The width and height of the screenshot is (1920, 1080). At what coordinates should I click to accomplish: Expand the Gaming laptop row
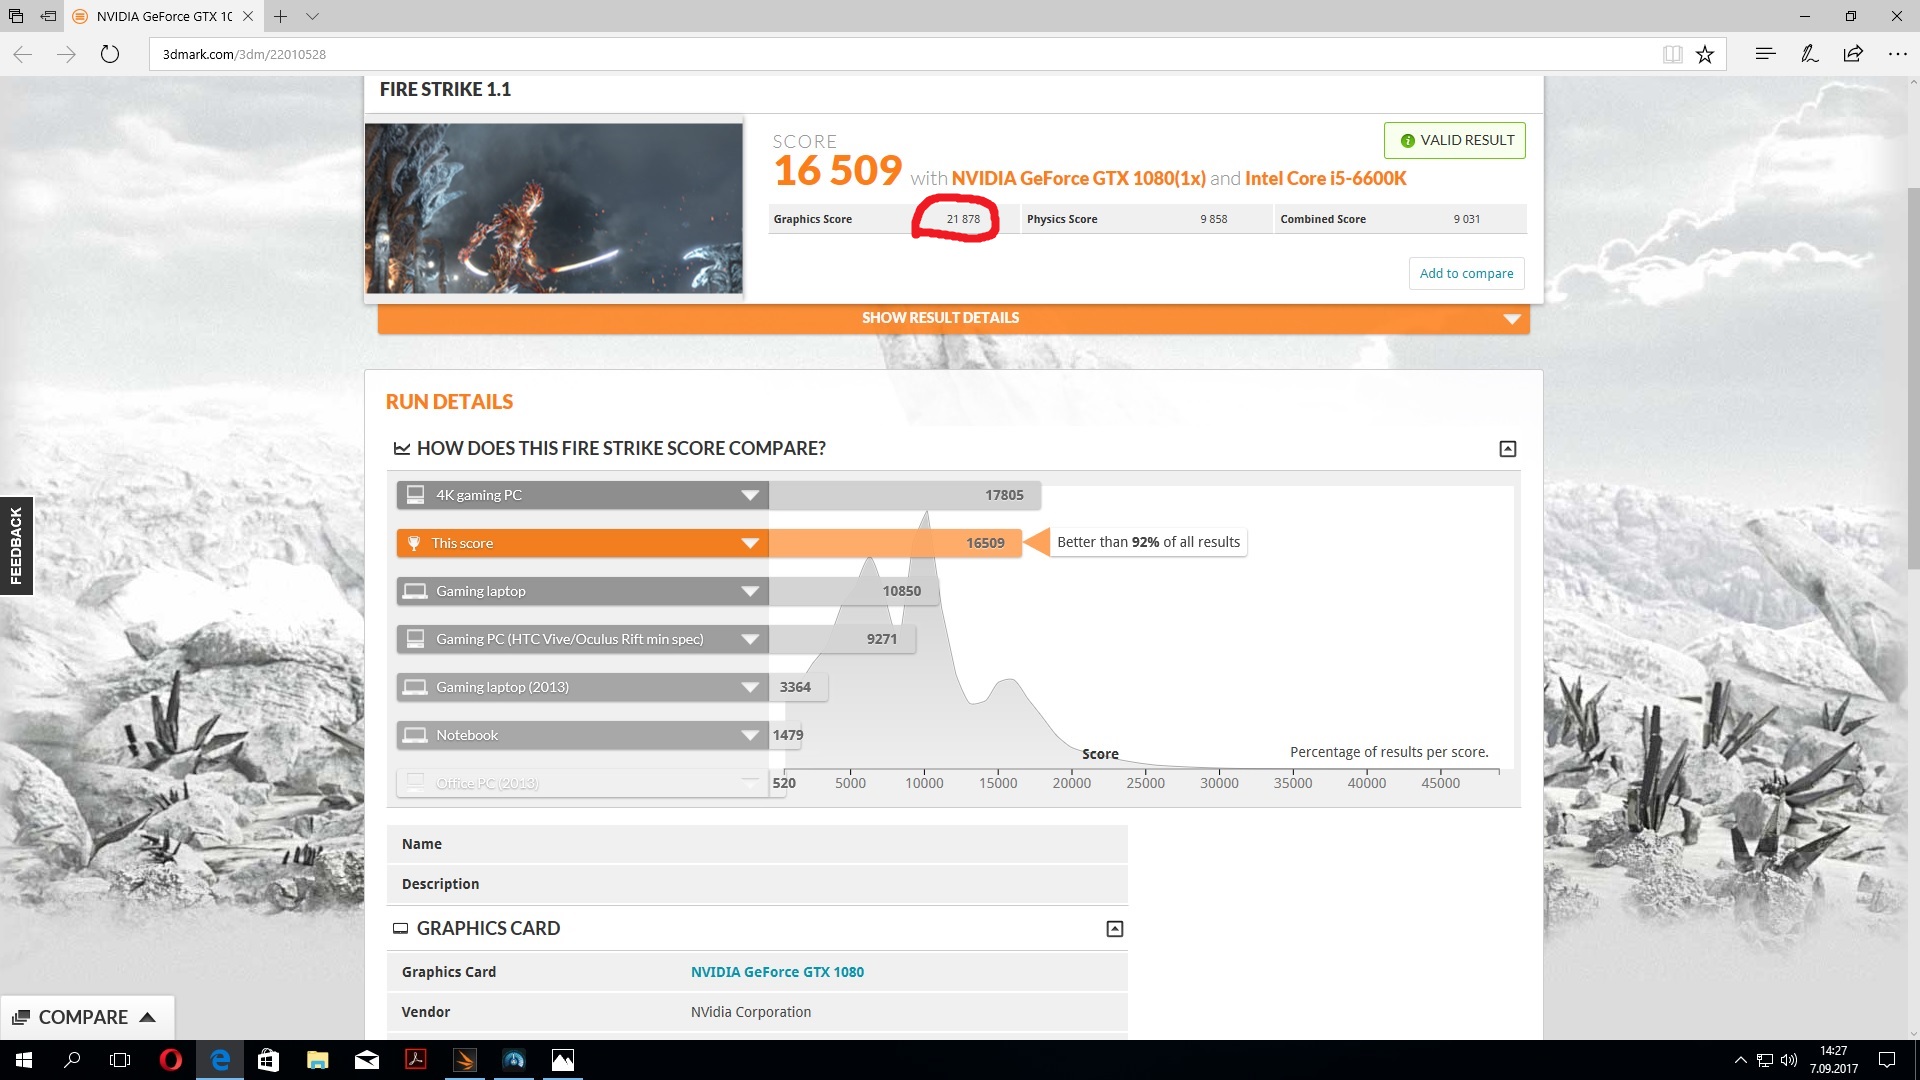point(582,591)
